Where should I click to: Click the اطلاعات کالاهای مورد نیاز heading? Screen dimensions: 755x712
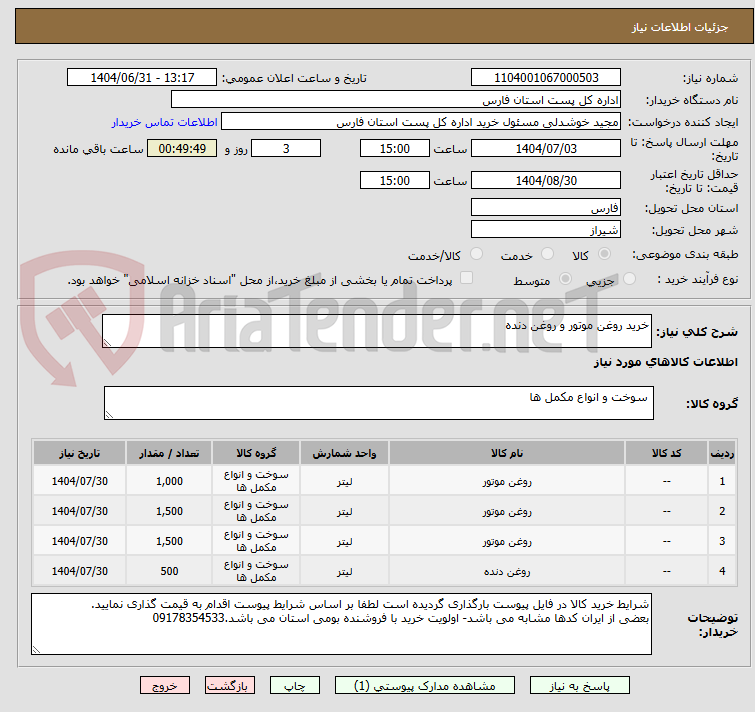[665, 362]
